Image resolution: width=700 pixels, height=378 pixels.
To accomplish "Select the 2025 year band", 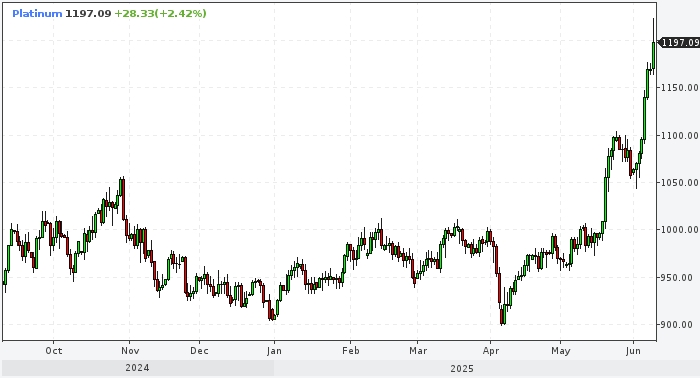I will coord(462,368).
